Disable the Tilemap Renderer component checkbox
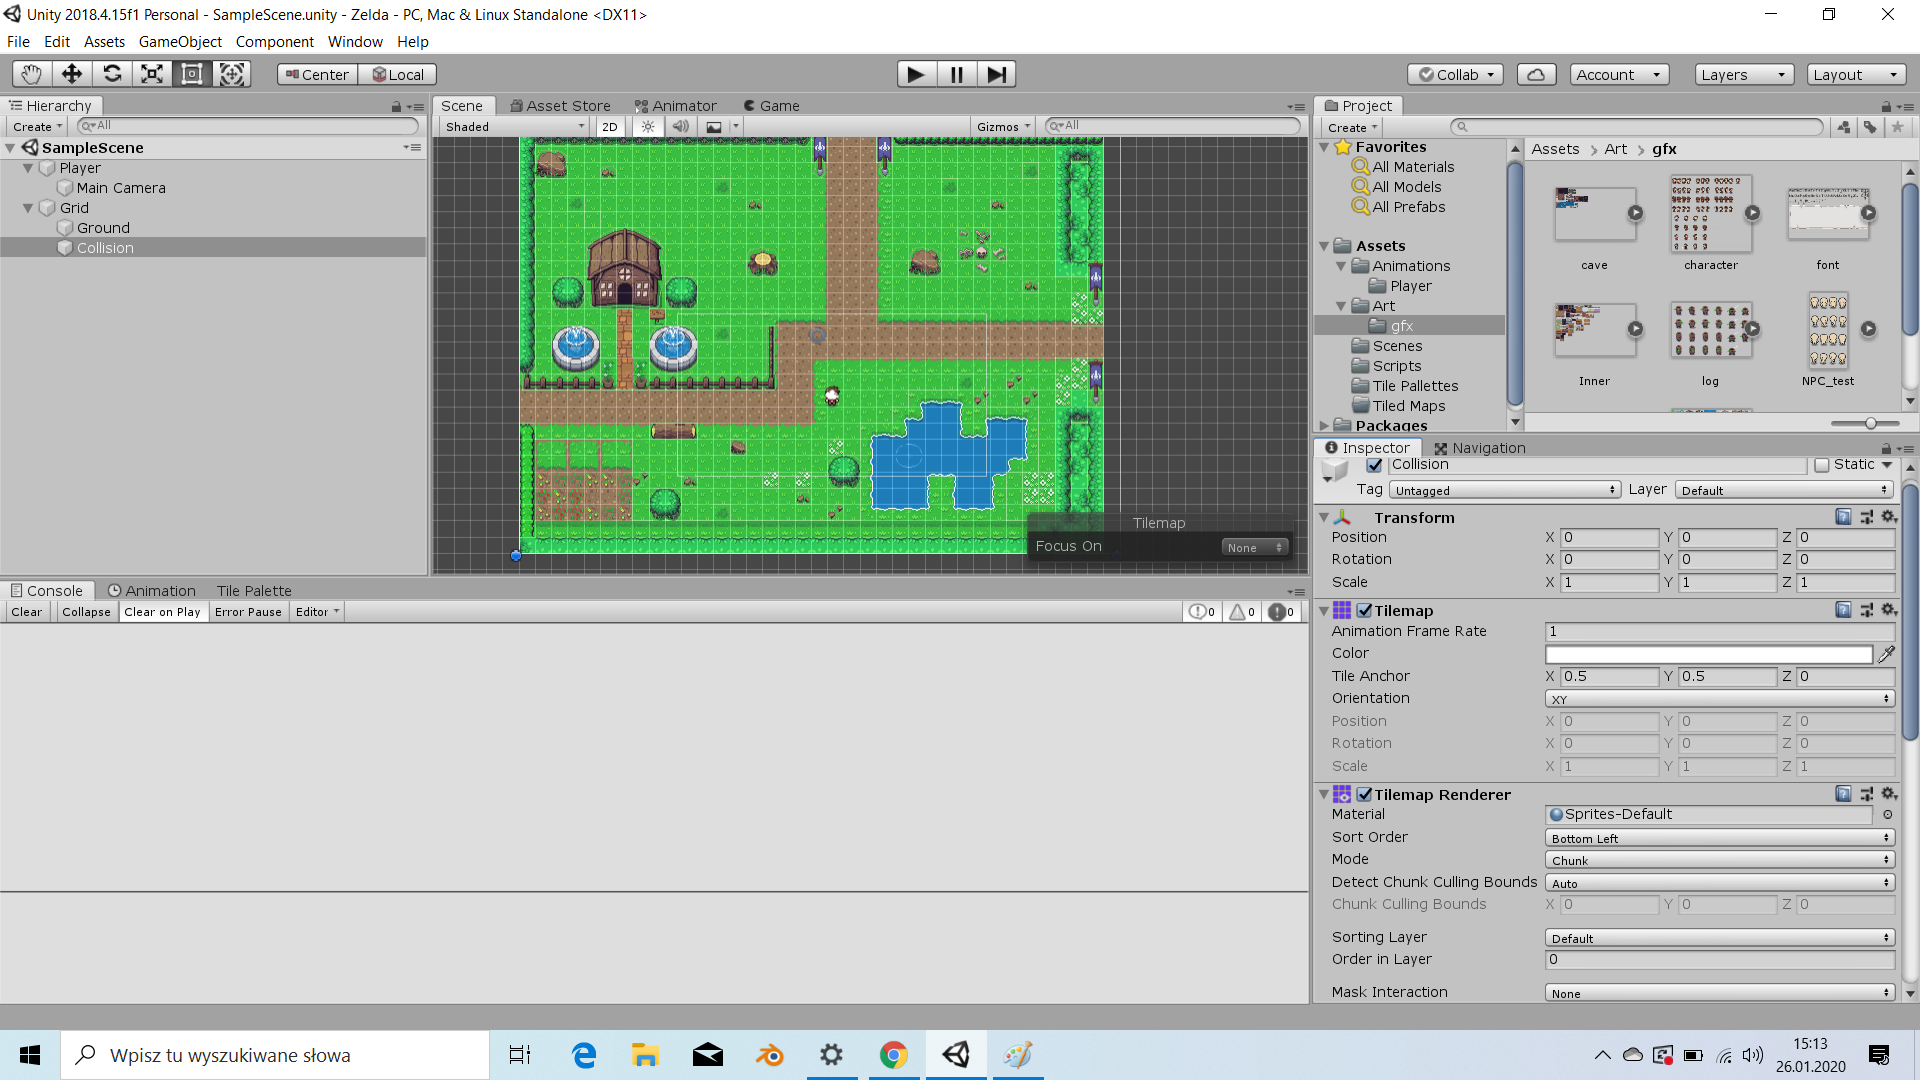The image size is (1920, 1080). coord(1364,795)
